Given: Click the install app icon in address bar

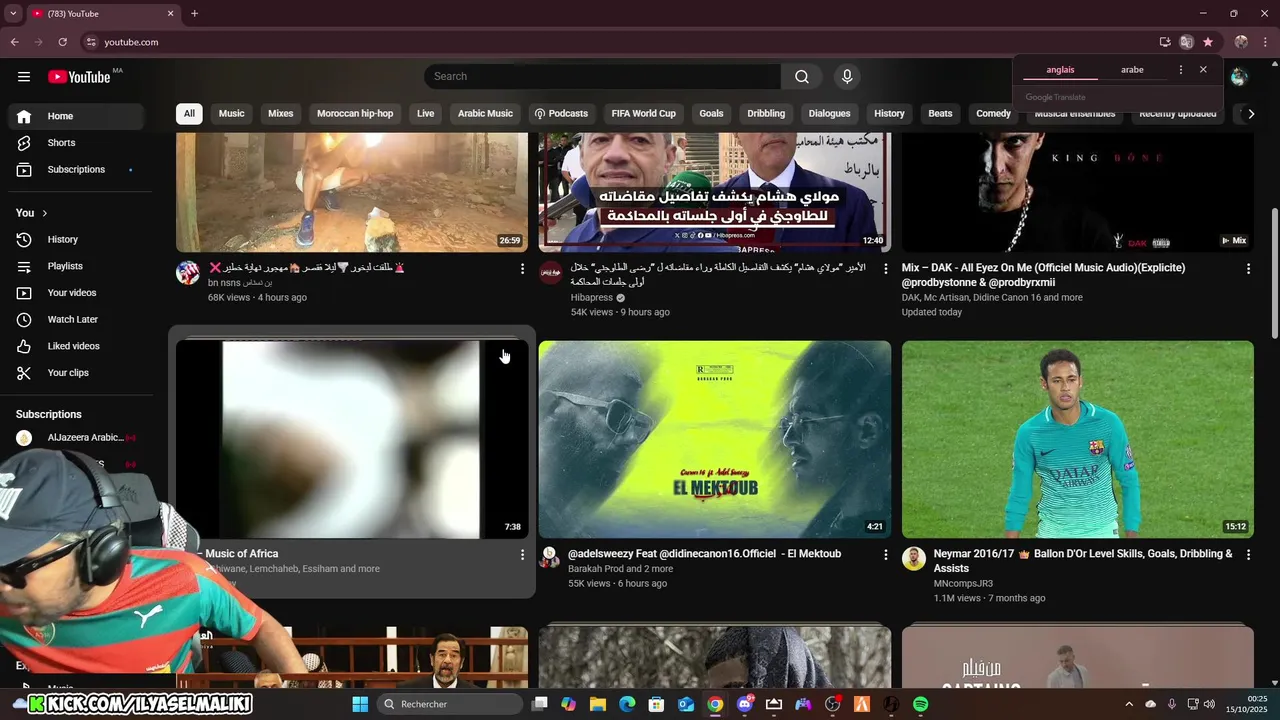Looking at the screenshot, I should 1165,42.
